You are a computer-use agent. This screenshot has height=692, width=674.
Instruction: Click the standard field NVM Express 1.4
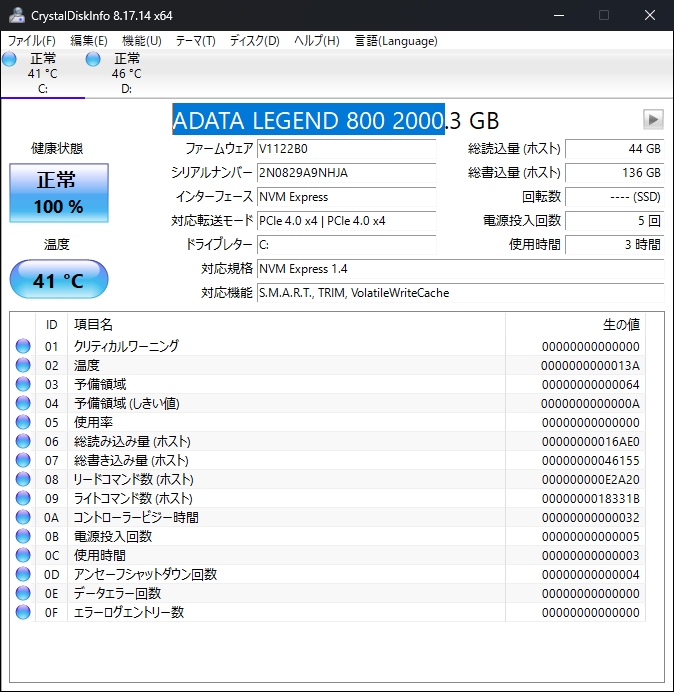[x=460, y=269]
